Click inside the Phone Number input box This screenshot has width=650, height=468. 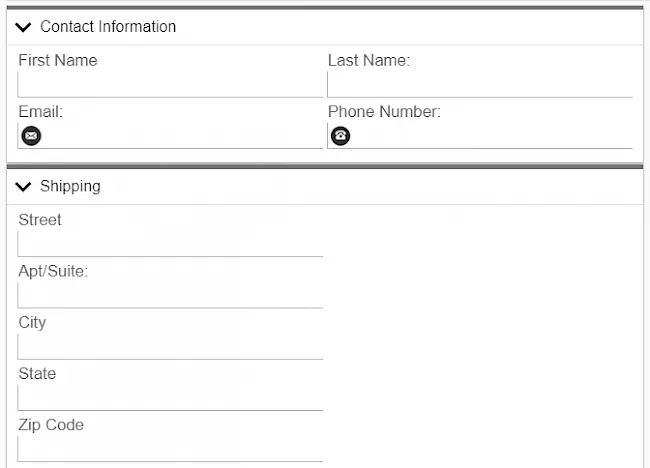(x=492, y=136)
